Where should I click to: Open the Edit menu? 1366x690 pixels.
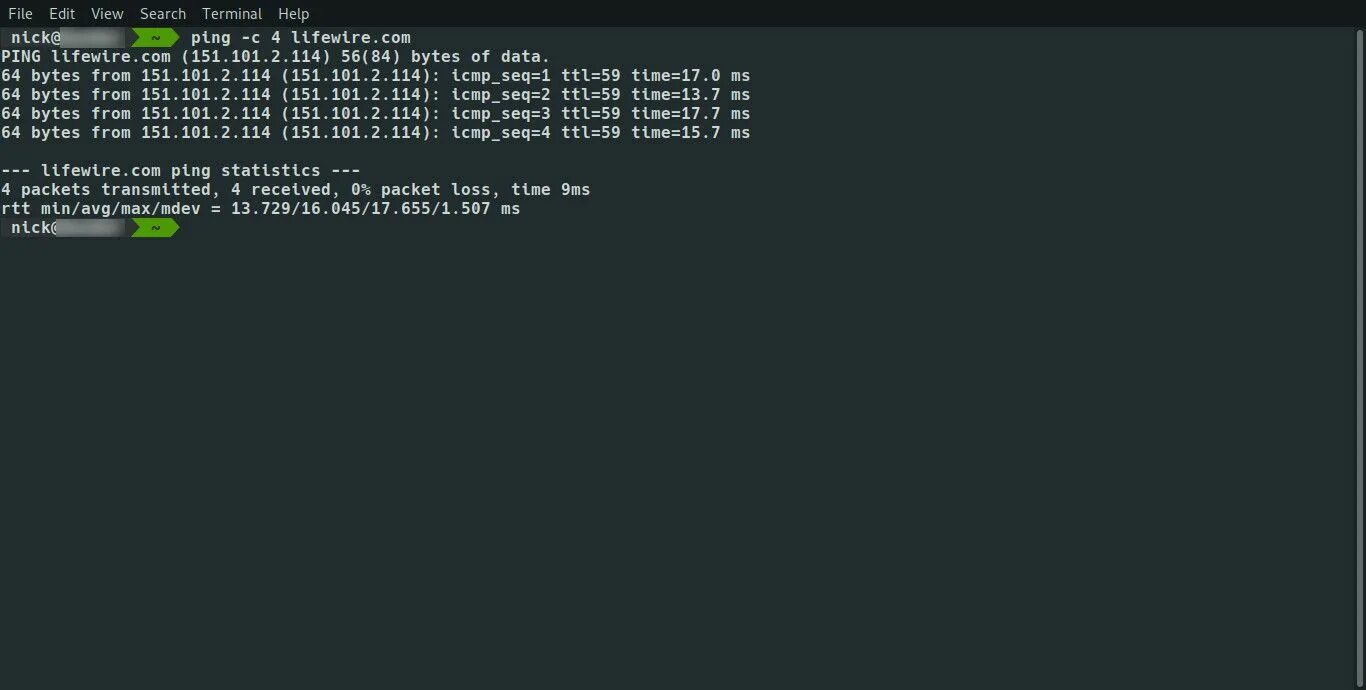coord(62,14)
